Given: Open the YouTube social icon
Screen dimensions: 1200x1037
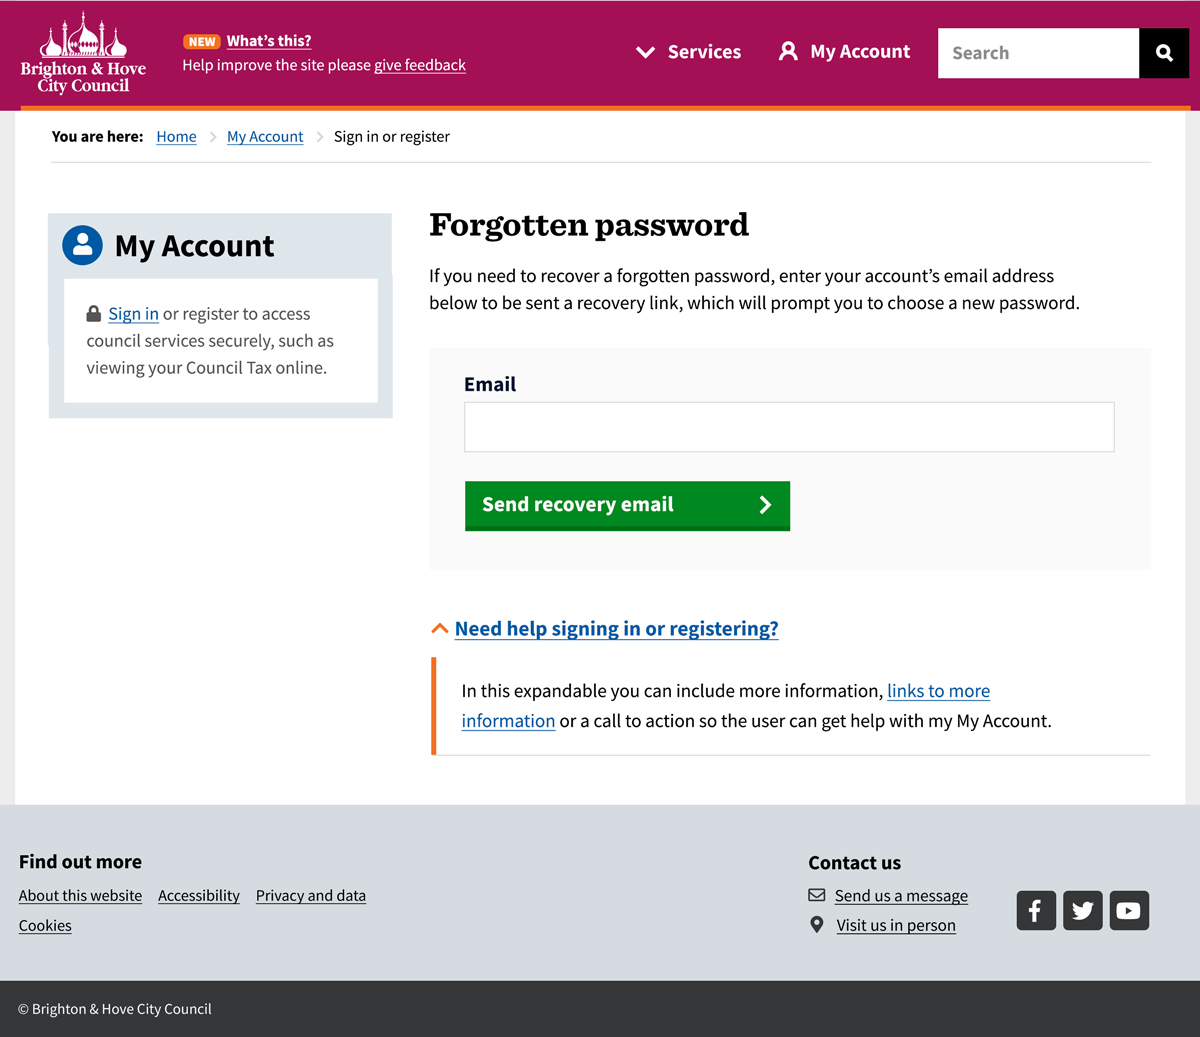Looking at the screenshot, I should click(x=1129, y=910).
